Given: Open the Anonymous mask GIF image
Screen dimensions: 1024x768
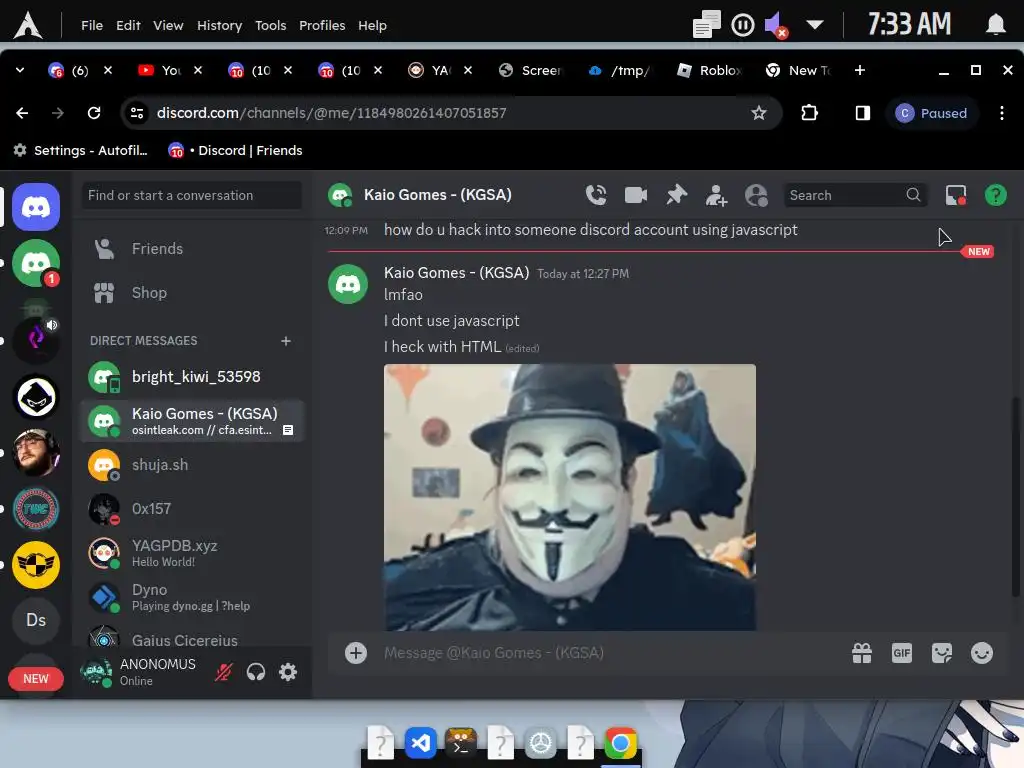Looking at the screenshot, I should pos(569,497).
